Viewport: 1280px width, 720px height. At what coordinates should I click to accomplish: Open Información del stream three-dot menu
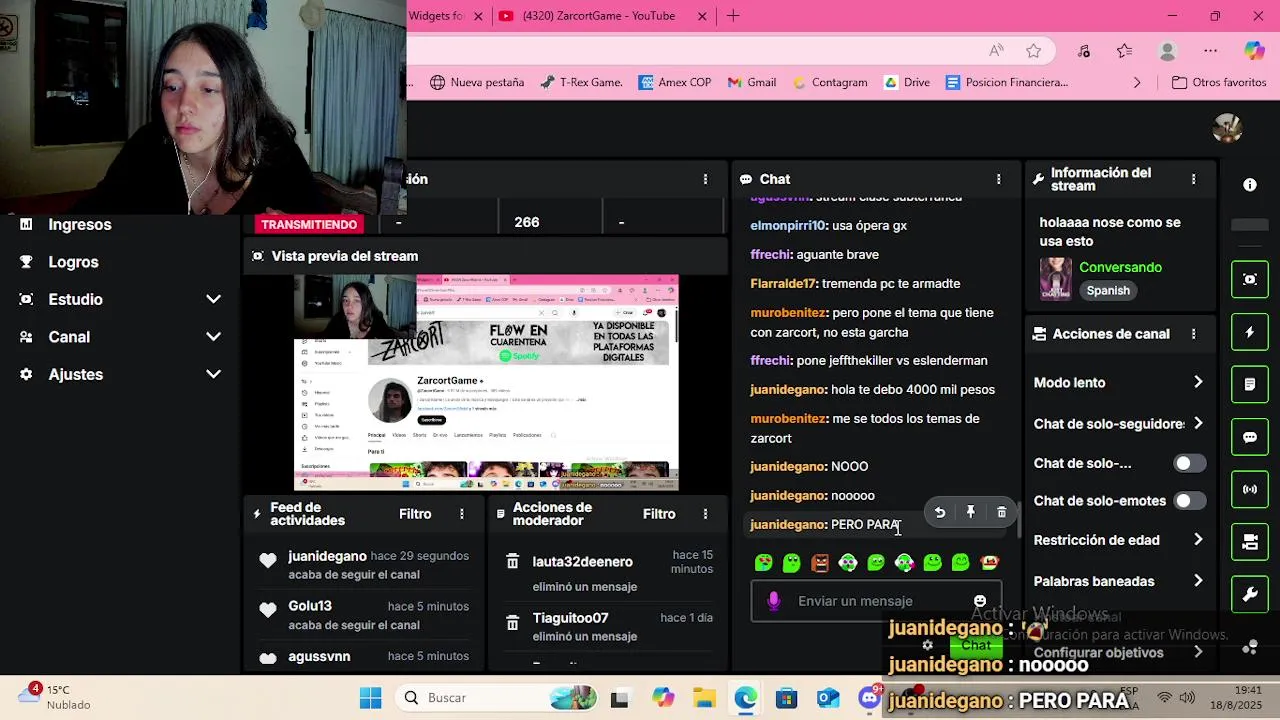click(1193, 179)
